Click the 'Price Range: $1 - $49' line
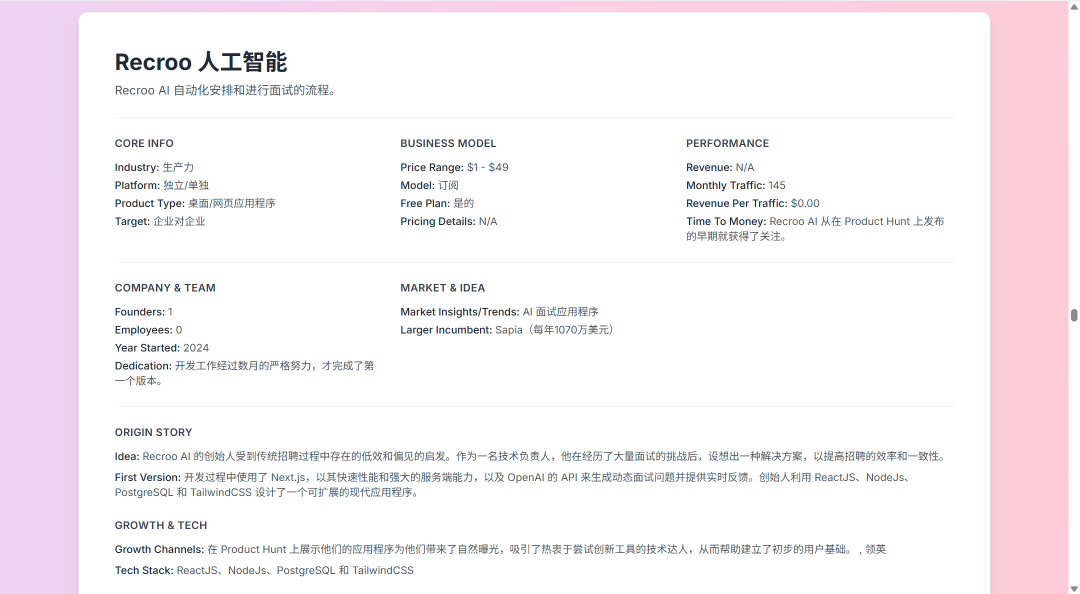The height and width of the screenshot is (594, 1080). click(x=455, y=167)
